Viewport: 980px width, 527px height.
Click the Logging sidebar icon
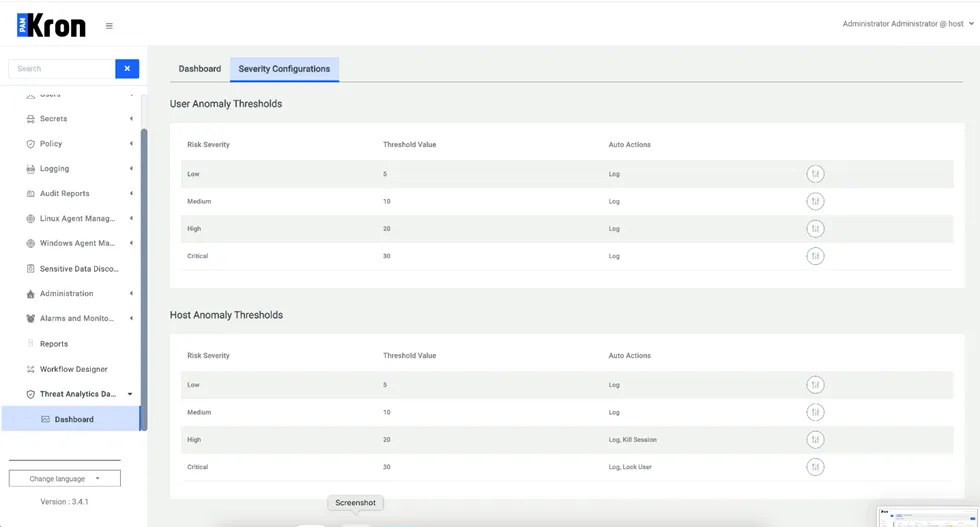pyautogui.click(x=30, y=169)
